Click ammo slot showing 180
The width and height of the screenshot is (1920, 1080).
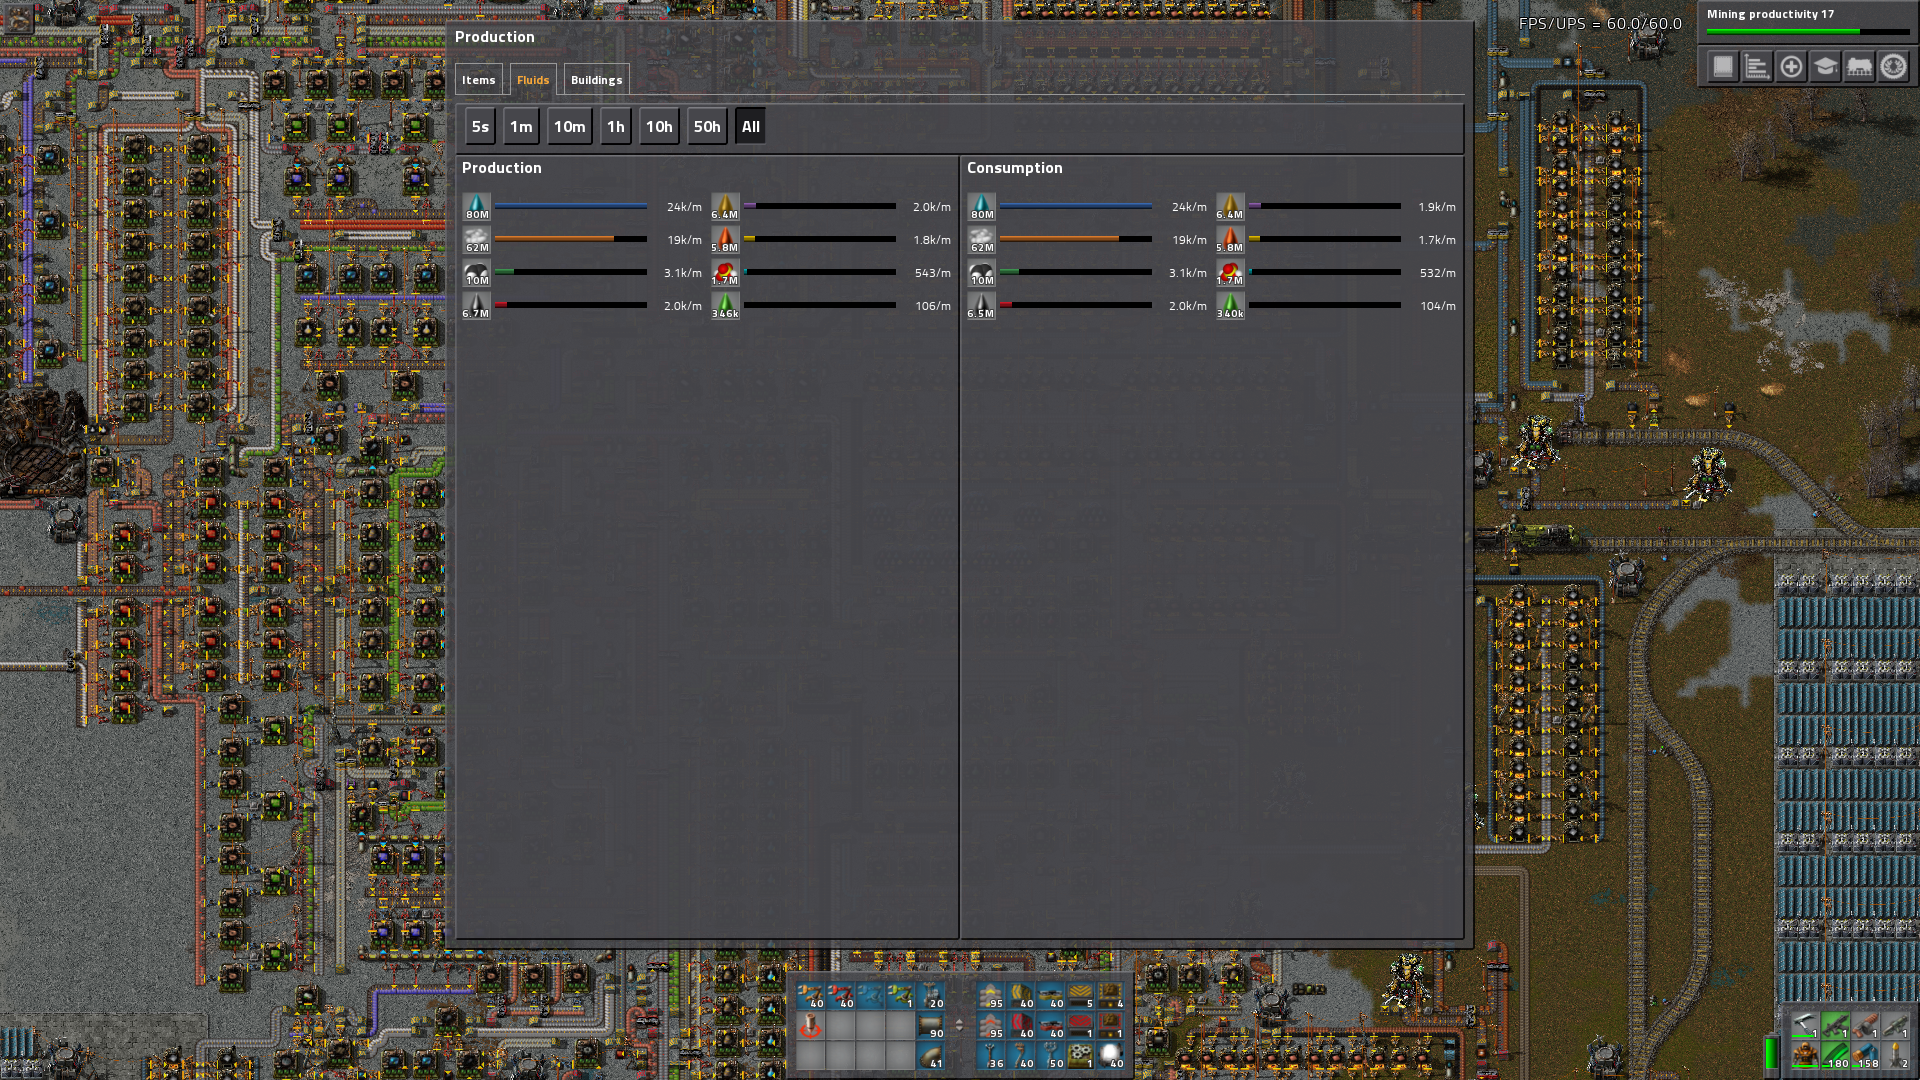[x=1835, y=1055]
